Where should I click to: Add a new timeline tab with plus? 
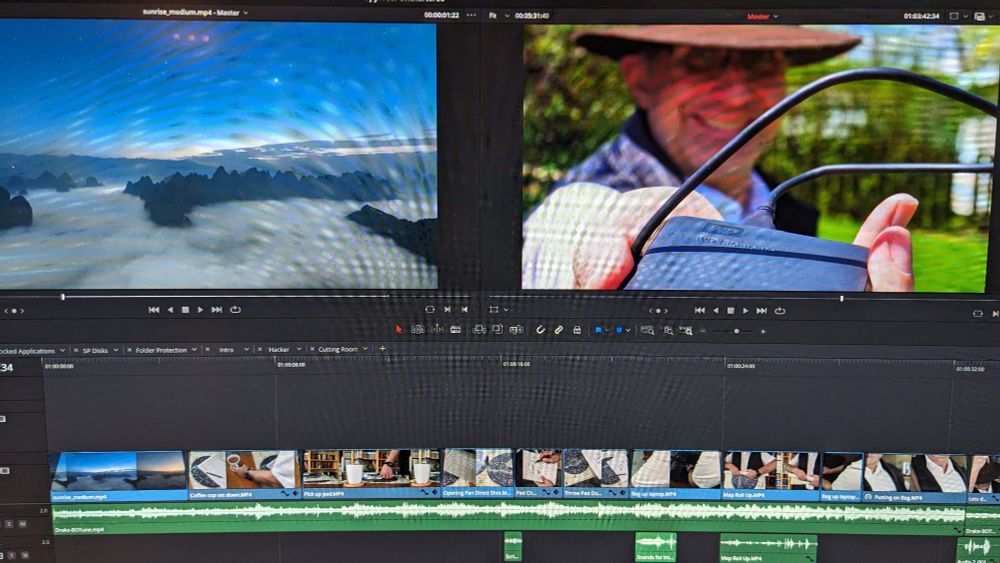point(383,349)
